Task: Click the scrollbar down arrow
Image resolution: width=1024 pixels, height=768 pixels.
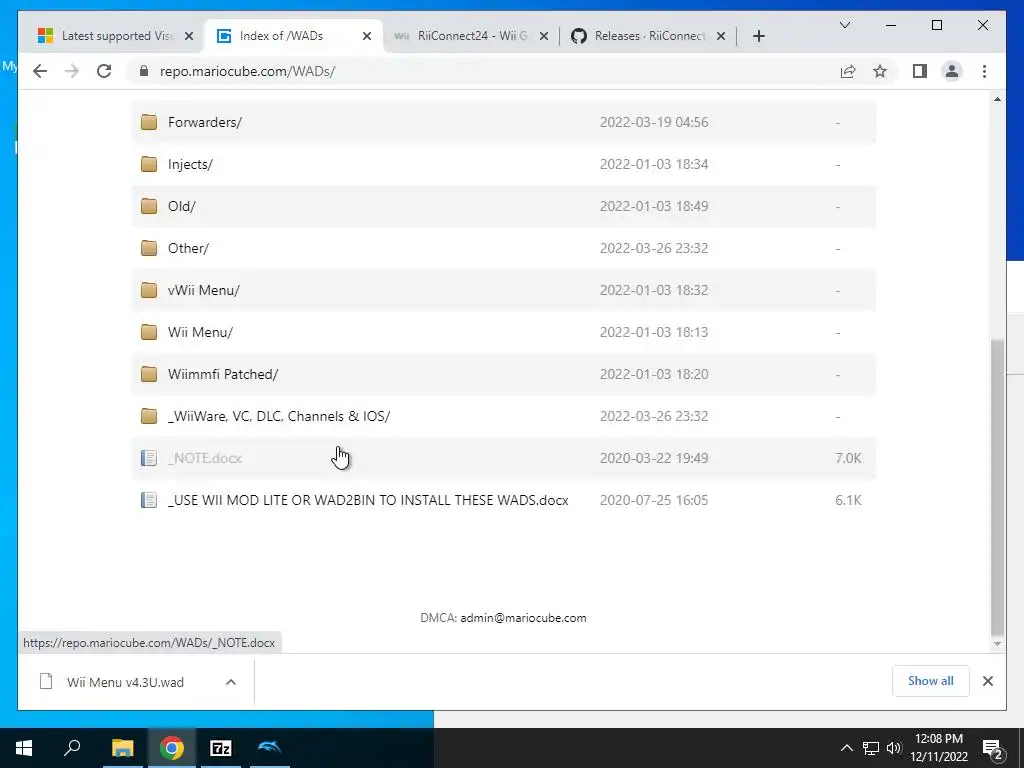Action: click(x=997, y=644)
